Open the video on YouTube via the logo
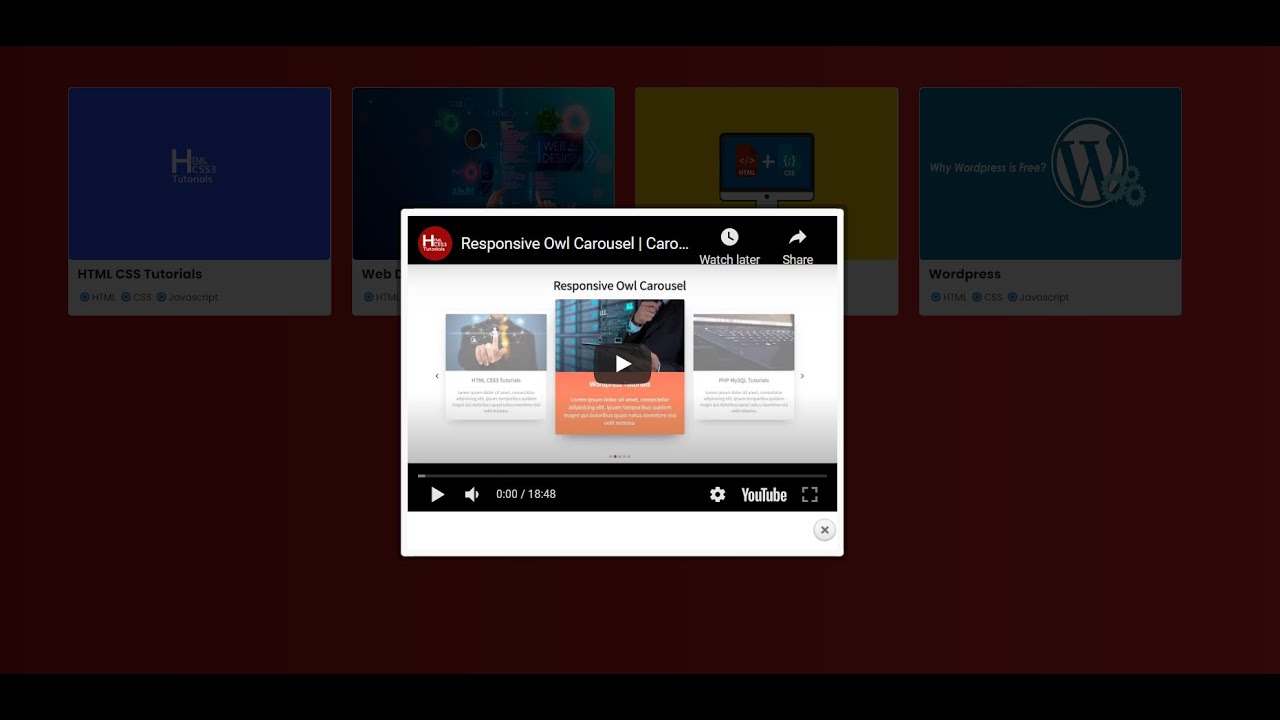The height and width of the screenshot is (720, 1280). coord(764,494)
